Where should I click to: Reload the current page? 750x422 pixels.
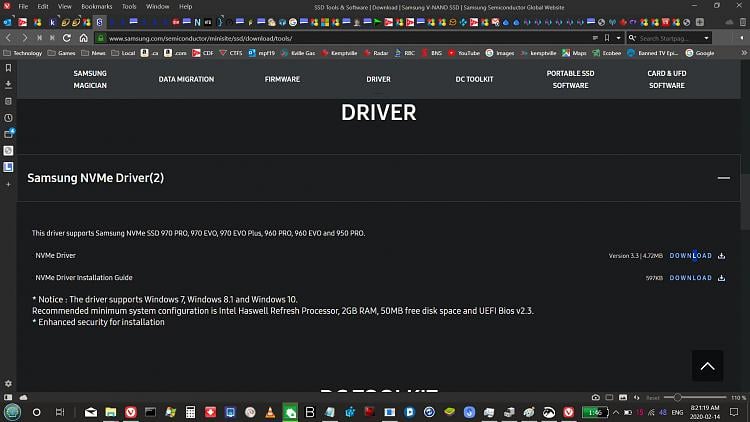(67, 38)
